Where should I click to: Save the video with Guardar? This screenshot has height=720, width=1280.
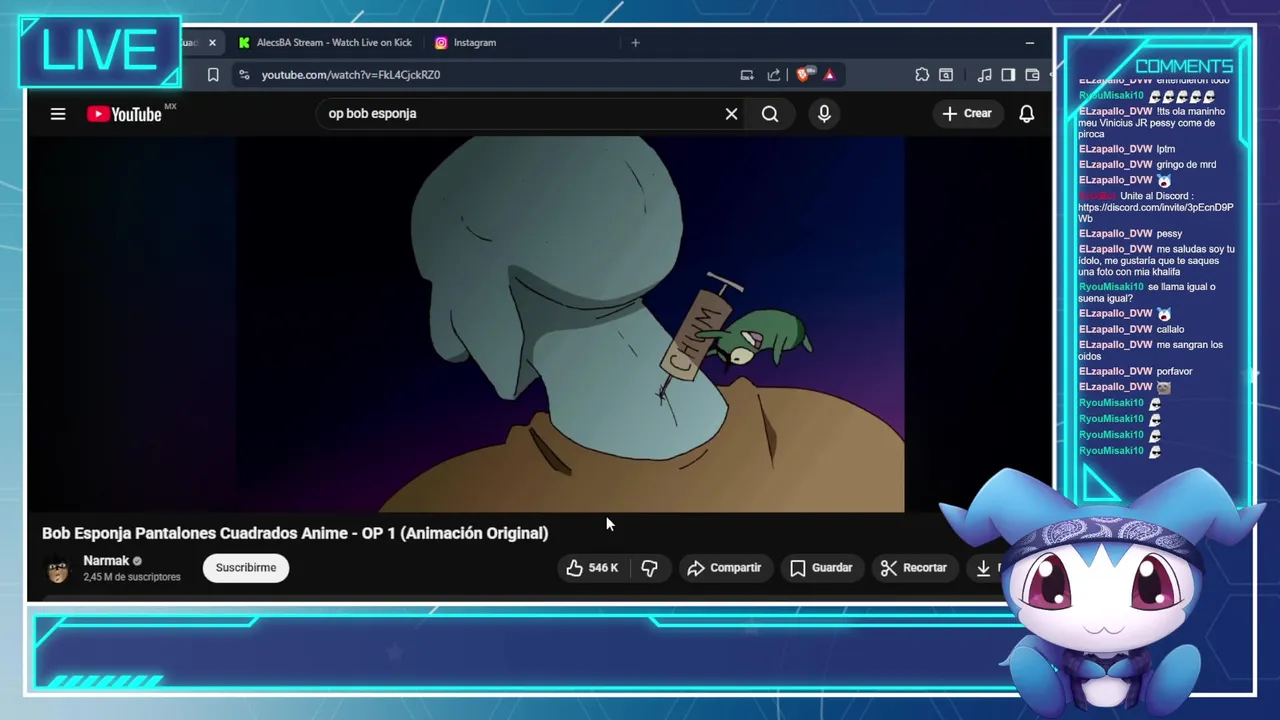[821, 568]
